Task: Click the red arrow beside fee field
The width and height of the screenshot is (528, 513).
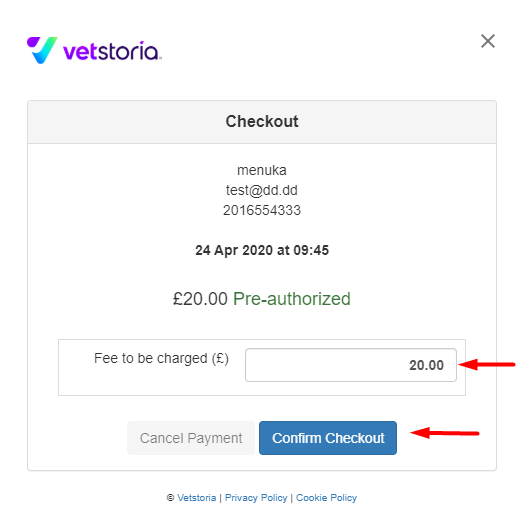Action: [x=487, y=364]
